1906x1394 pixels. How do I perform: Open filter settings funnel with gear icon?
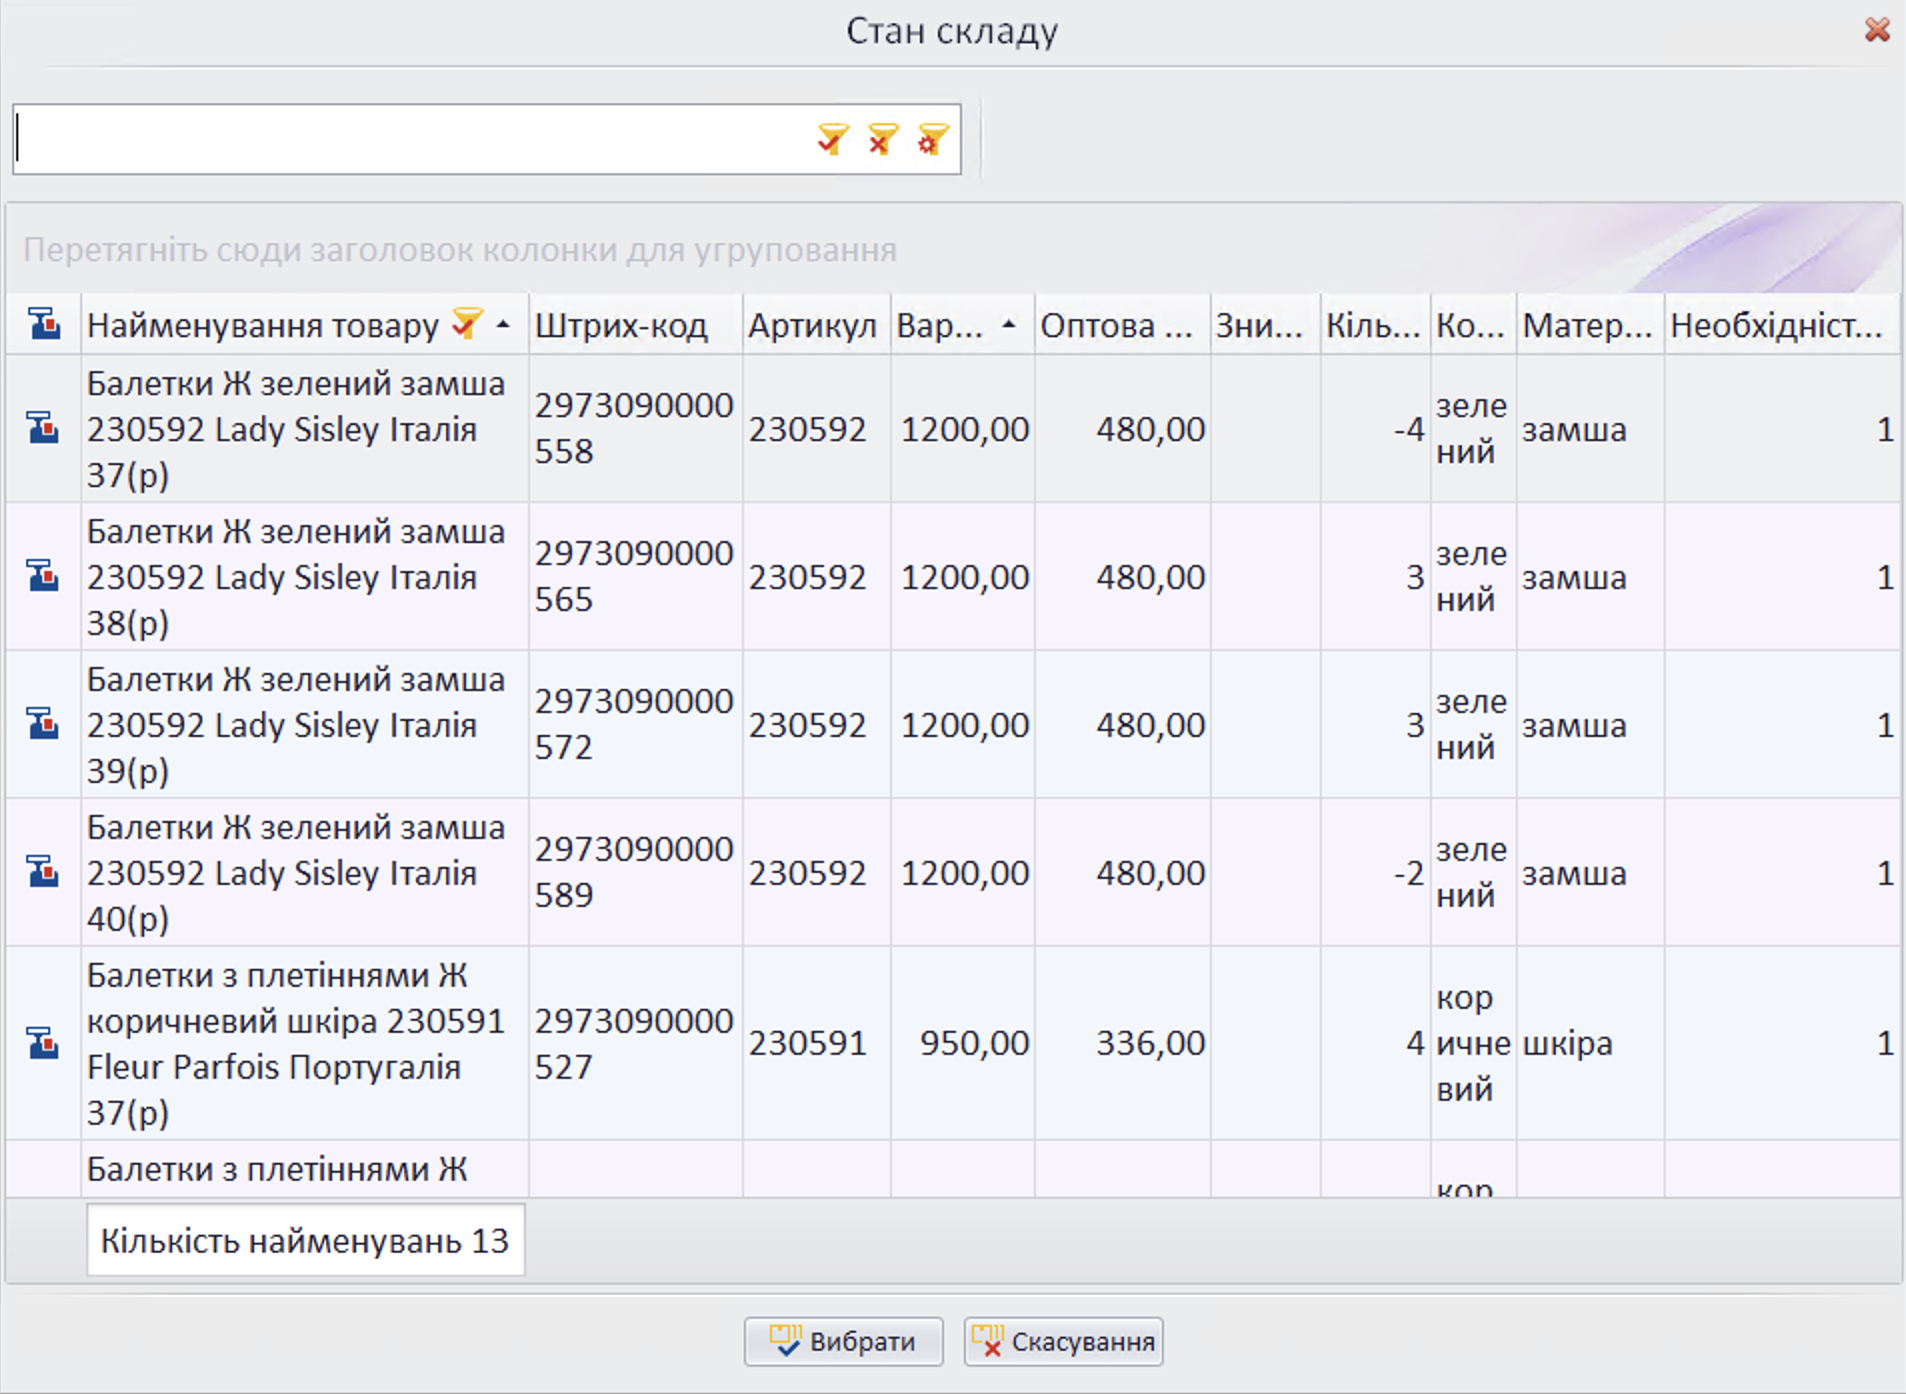tap(932, 139)
